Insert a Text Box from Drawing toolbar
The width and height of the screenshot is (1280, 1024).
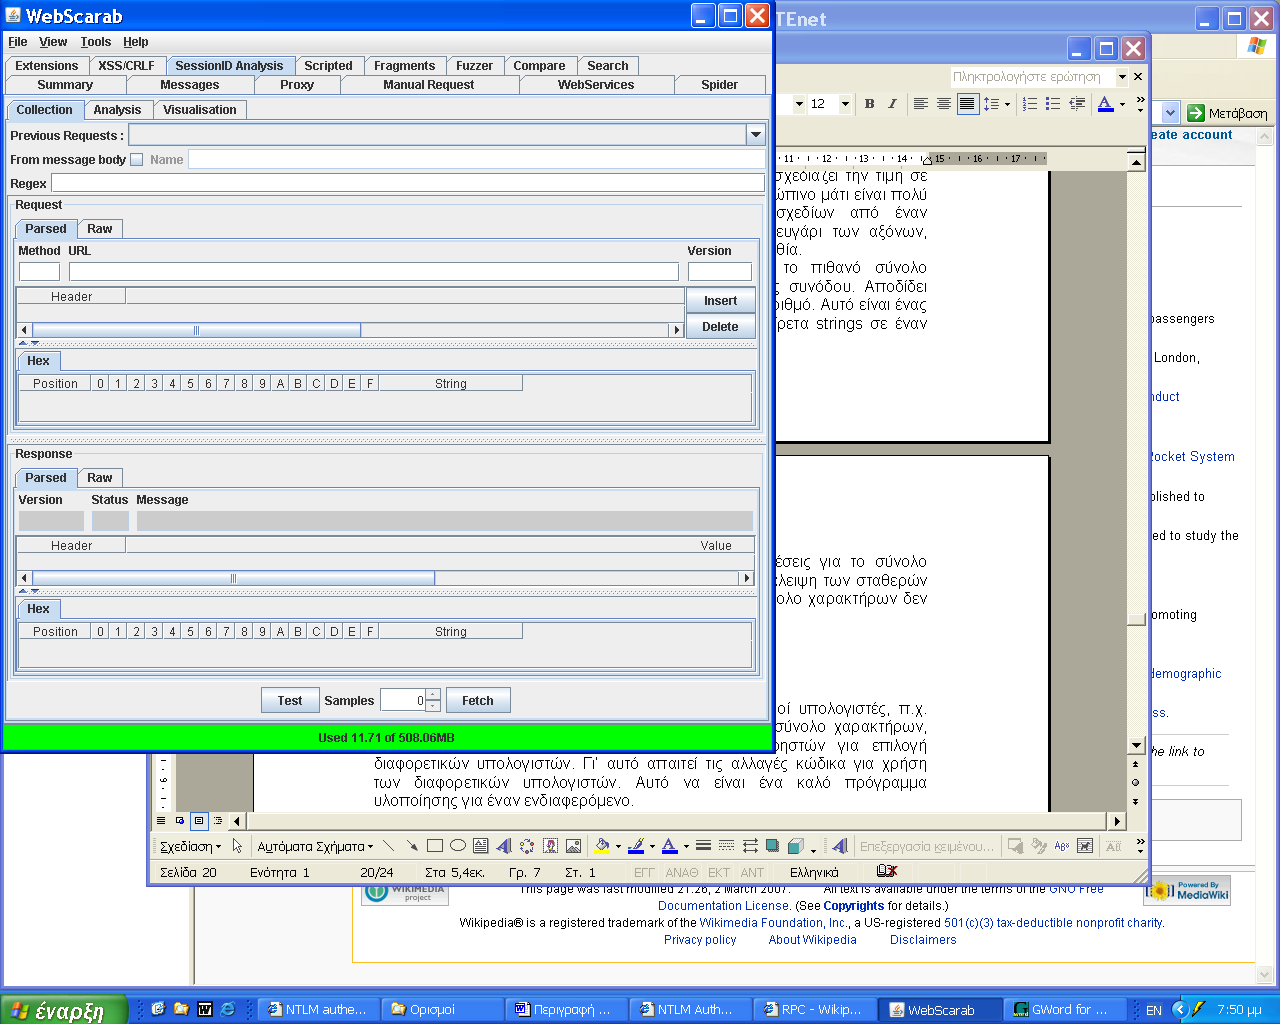point(481,846)
